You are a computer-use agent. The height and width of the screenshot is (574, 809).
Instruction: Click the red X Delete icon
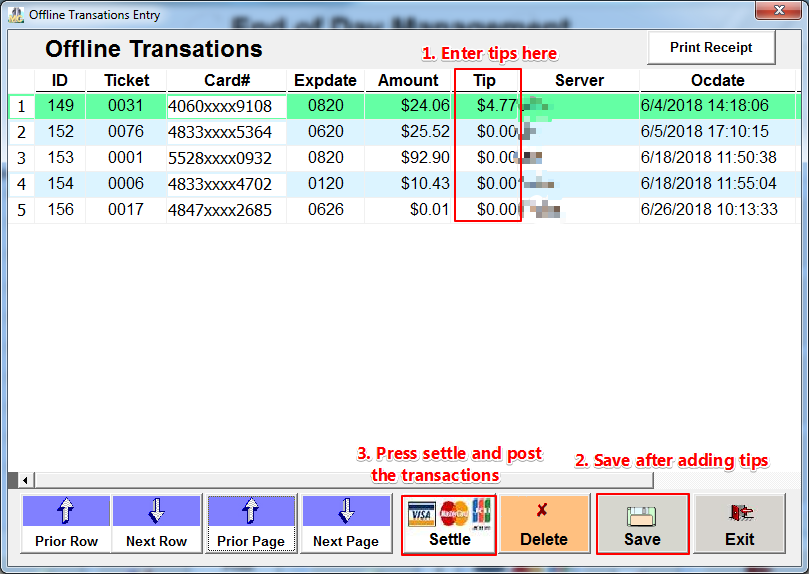tap(542, 510)
